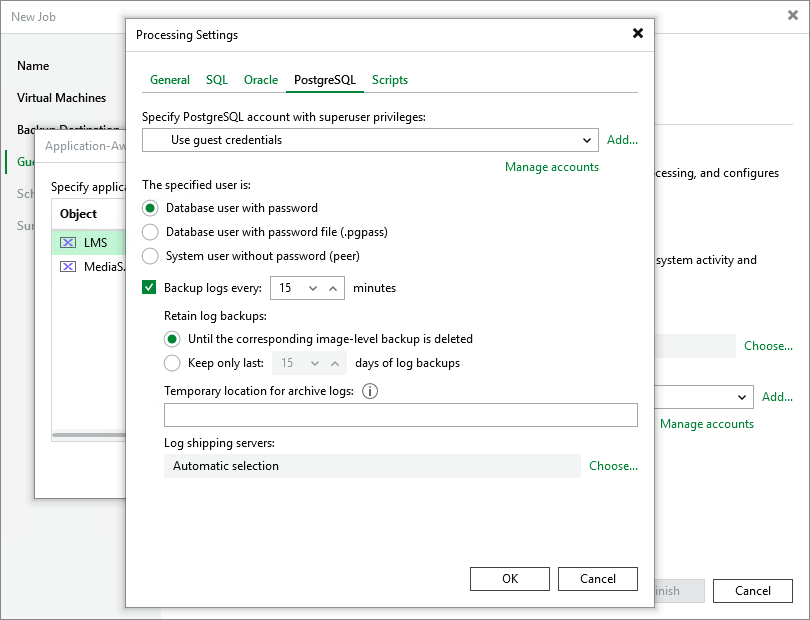The image size is (810, 620).
Task: Uncheck the Backup logs every checkbox
Action: point(149,286)
